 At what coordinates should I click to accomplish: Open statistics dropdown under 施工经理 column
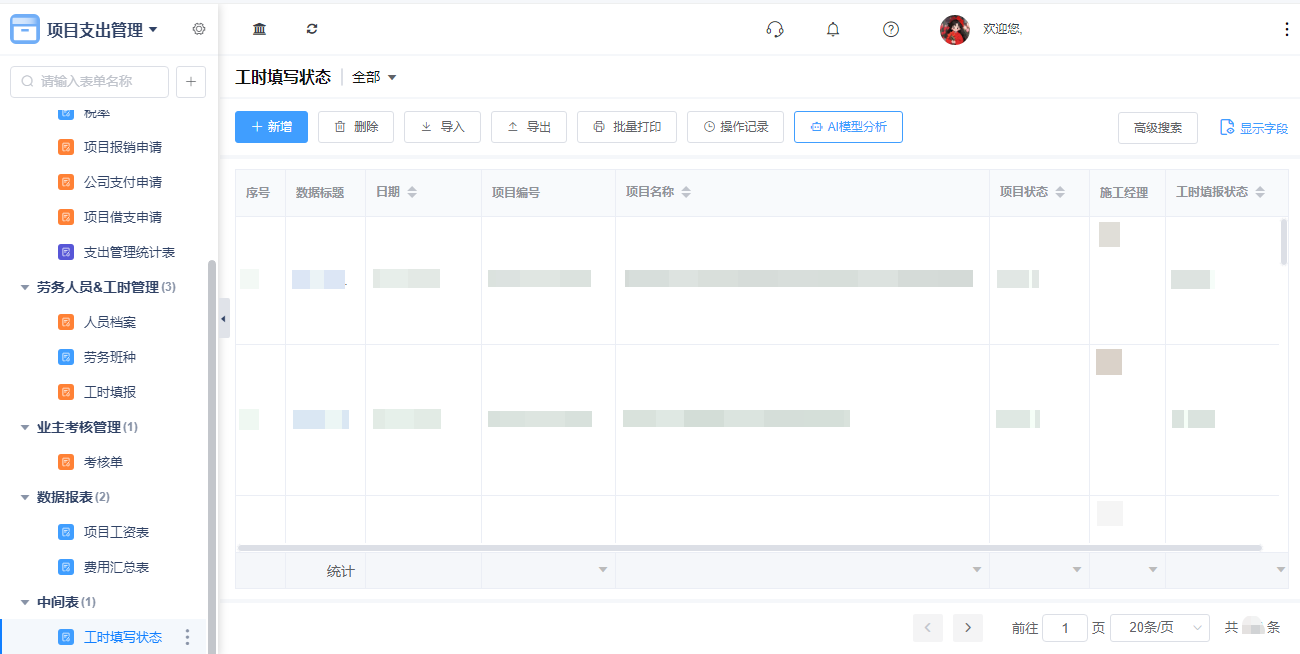pos(1152,570)
